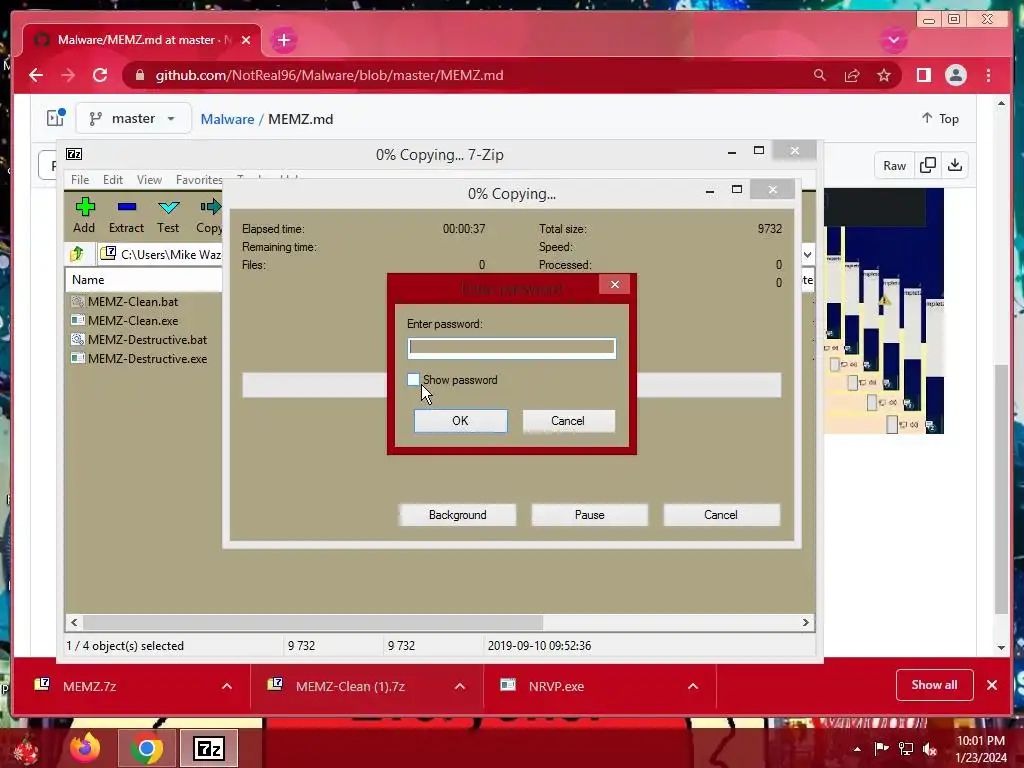Expand the MEMZ-Clean (1).7z download options
The height and width of the screenshot is (768, 1024).
[x=460, y=686]
